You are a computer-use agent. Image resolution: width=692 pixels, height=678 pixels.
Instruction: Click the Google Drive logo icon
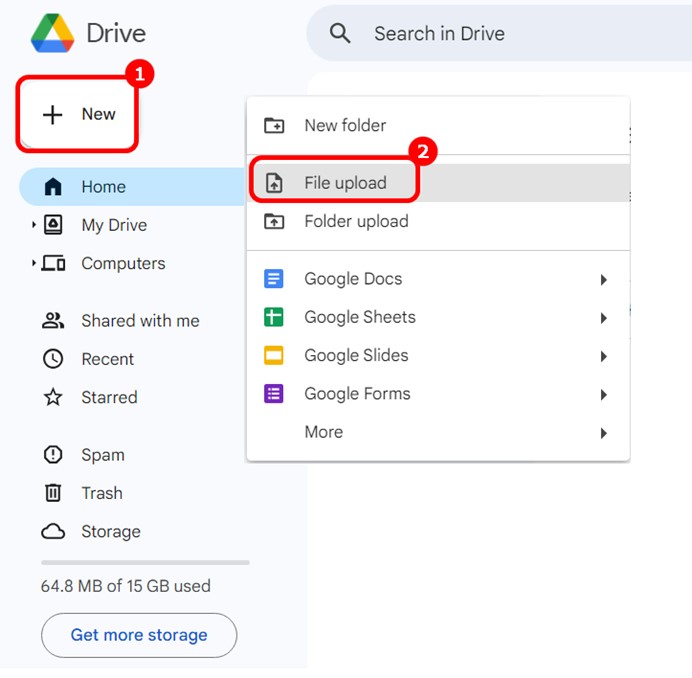coord(52,34)
